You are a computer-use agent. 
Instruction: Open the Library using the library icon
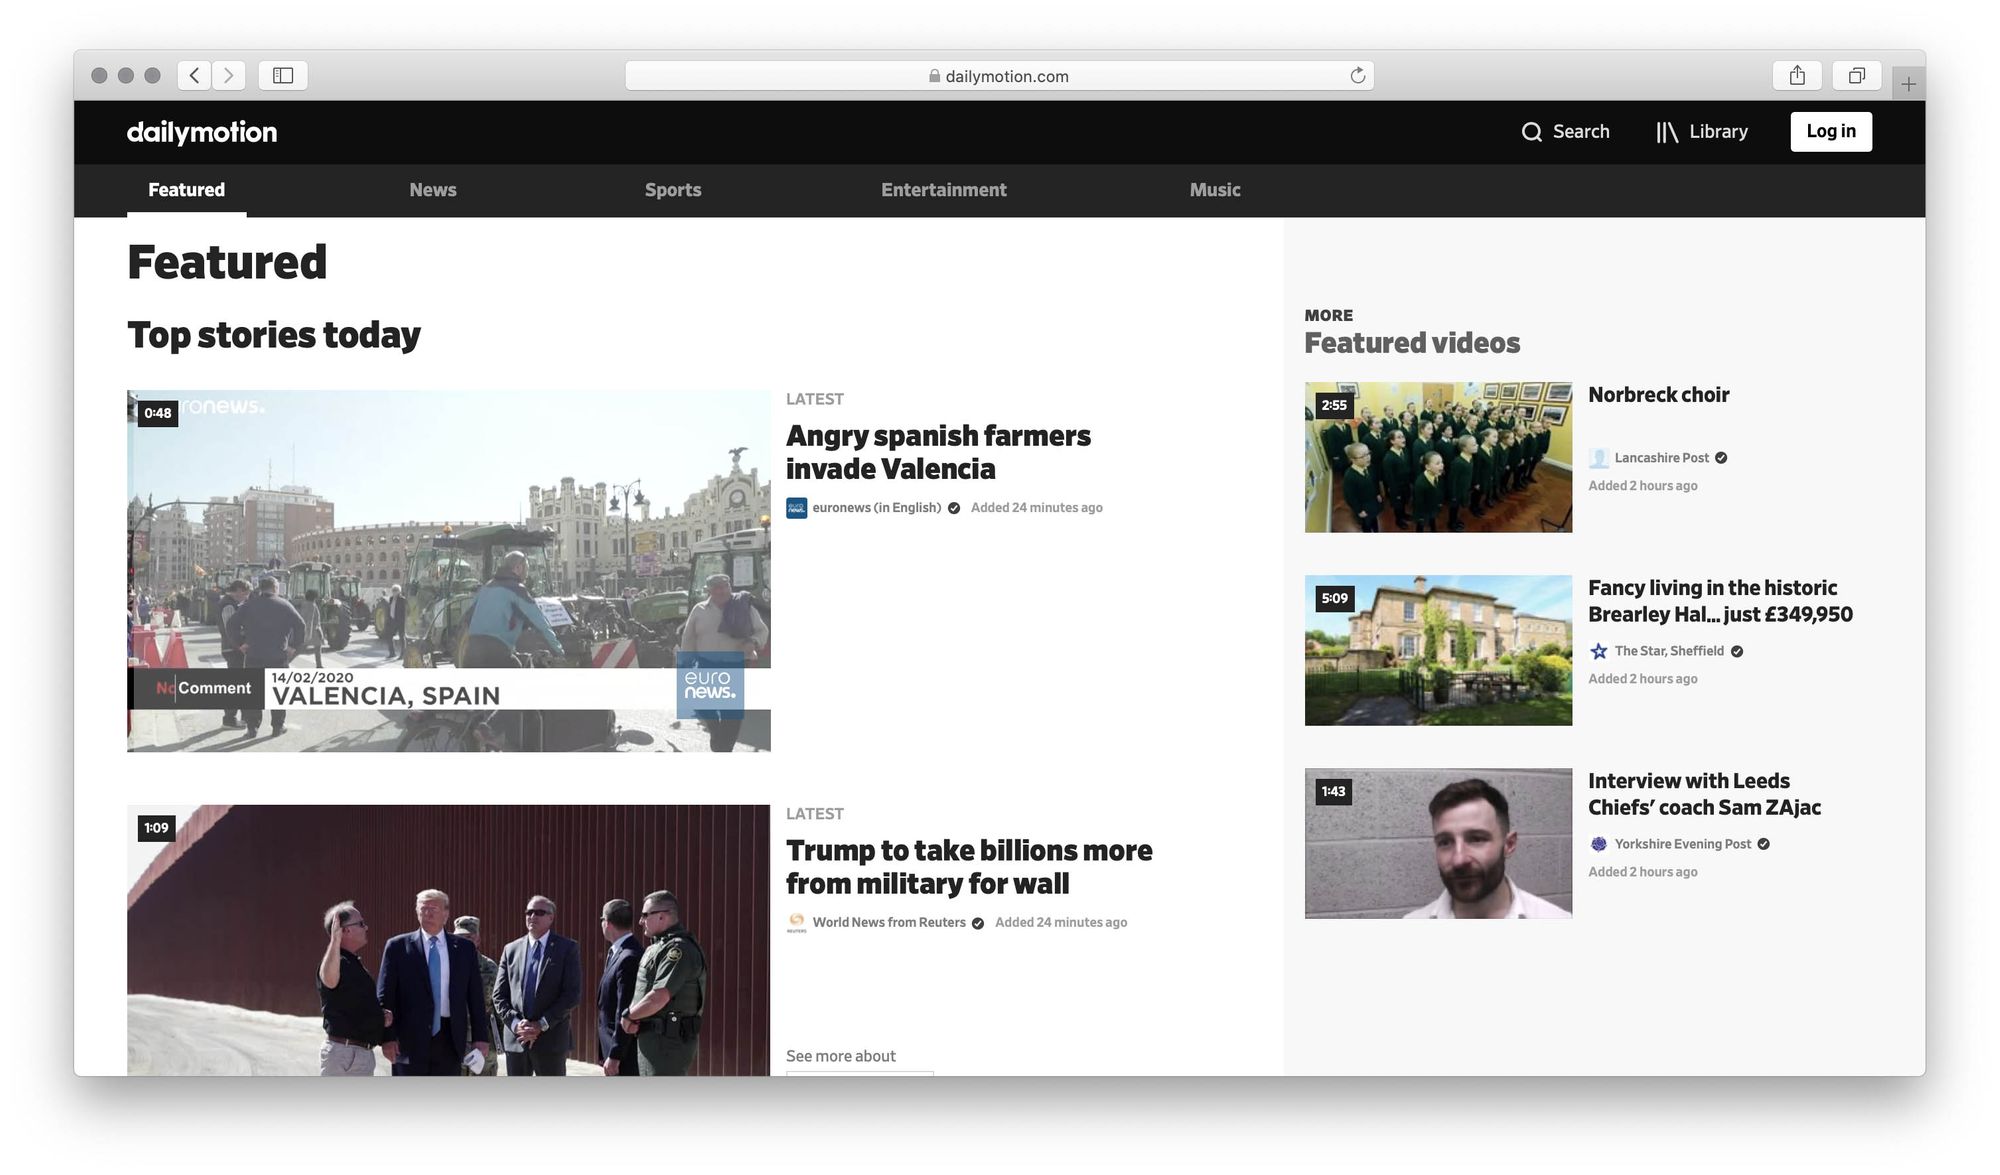click(1668, 131)
